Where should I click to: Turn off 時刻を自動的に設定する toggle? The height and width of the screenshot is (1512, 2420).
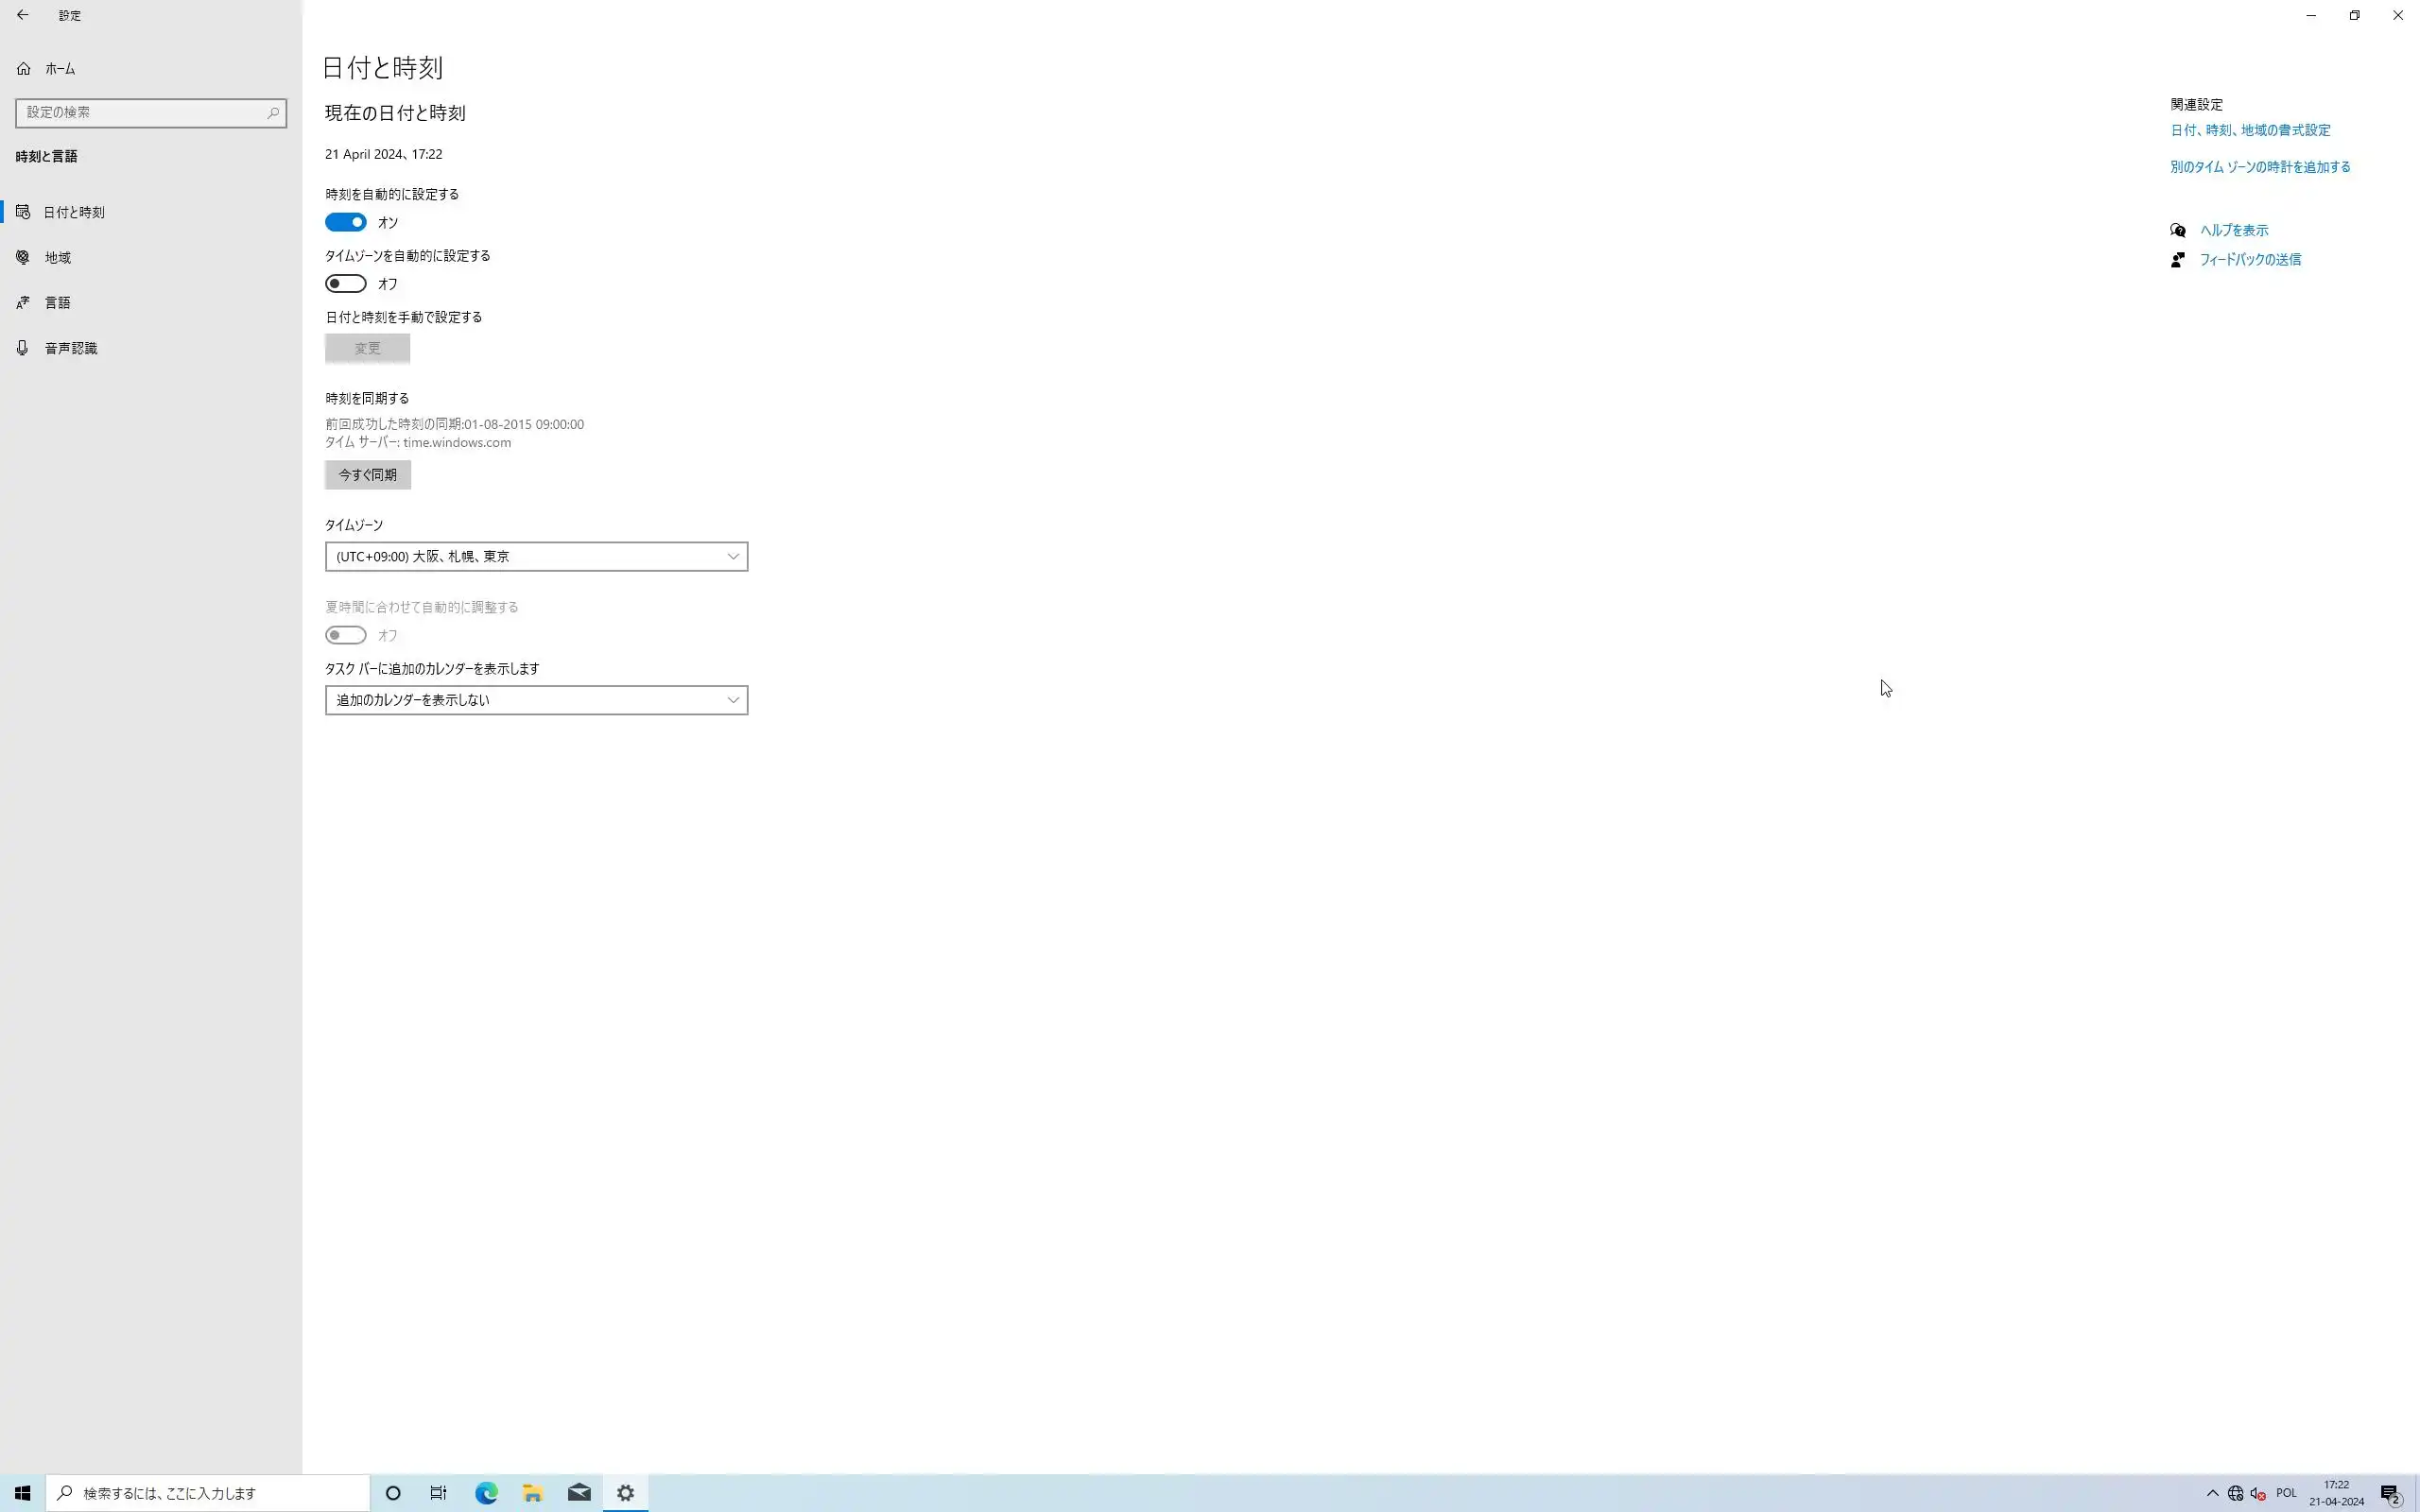[346, 222]
